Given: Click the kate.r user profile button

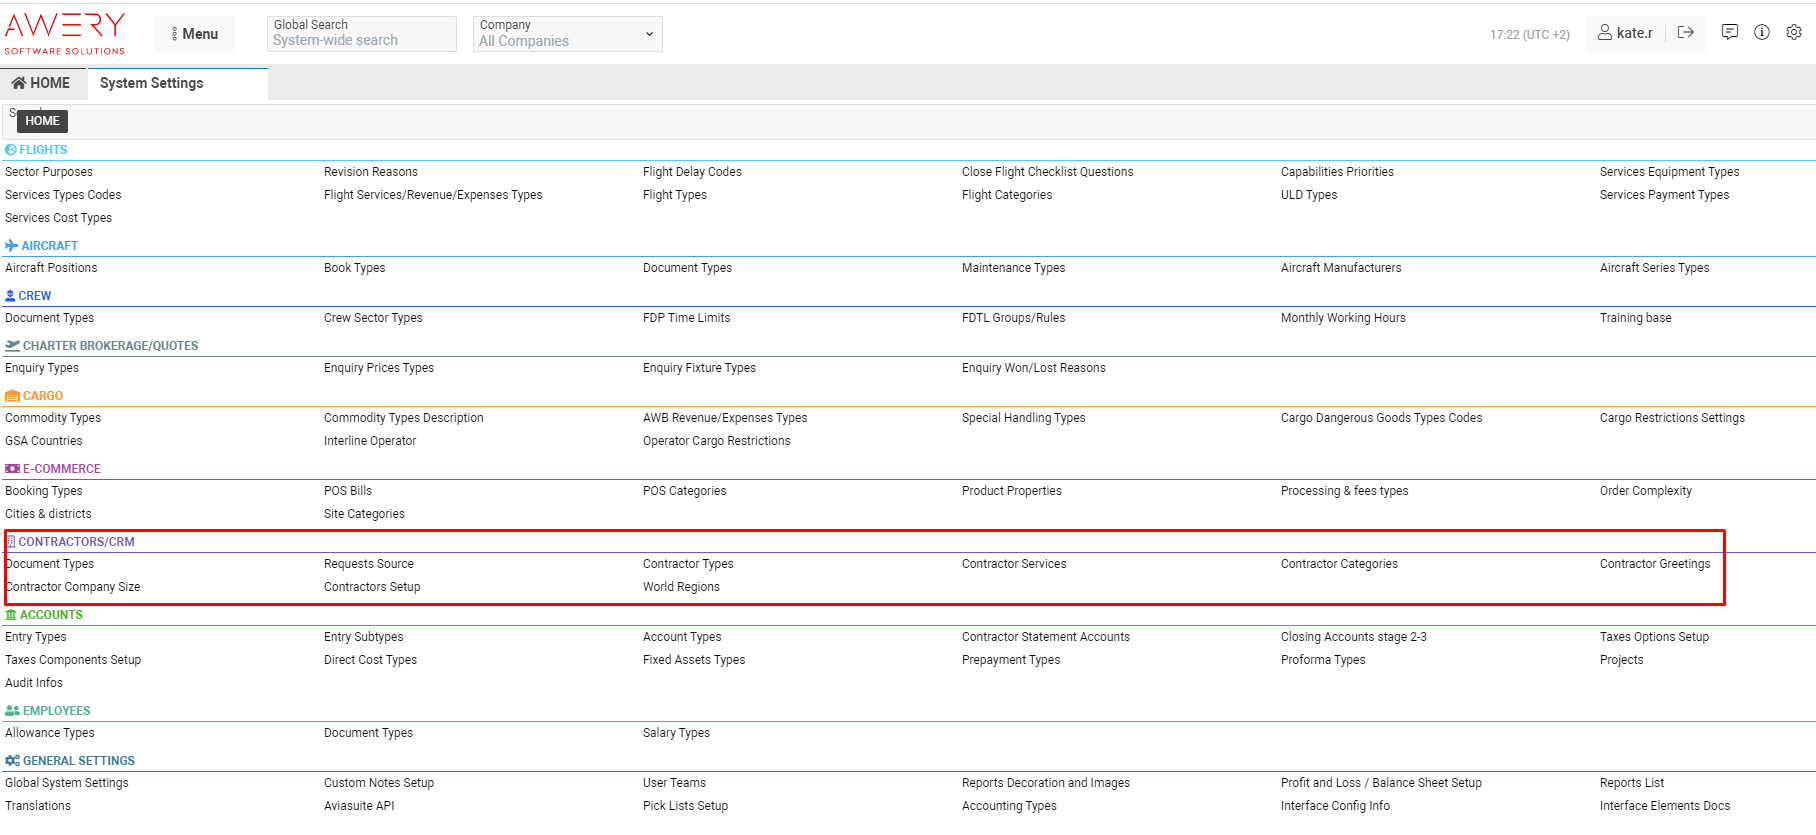Looking at the screenshot, I should coord(1625,33).
